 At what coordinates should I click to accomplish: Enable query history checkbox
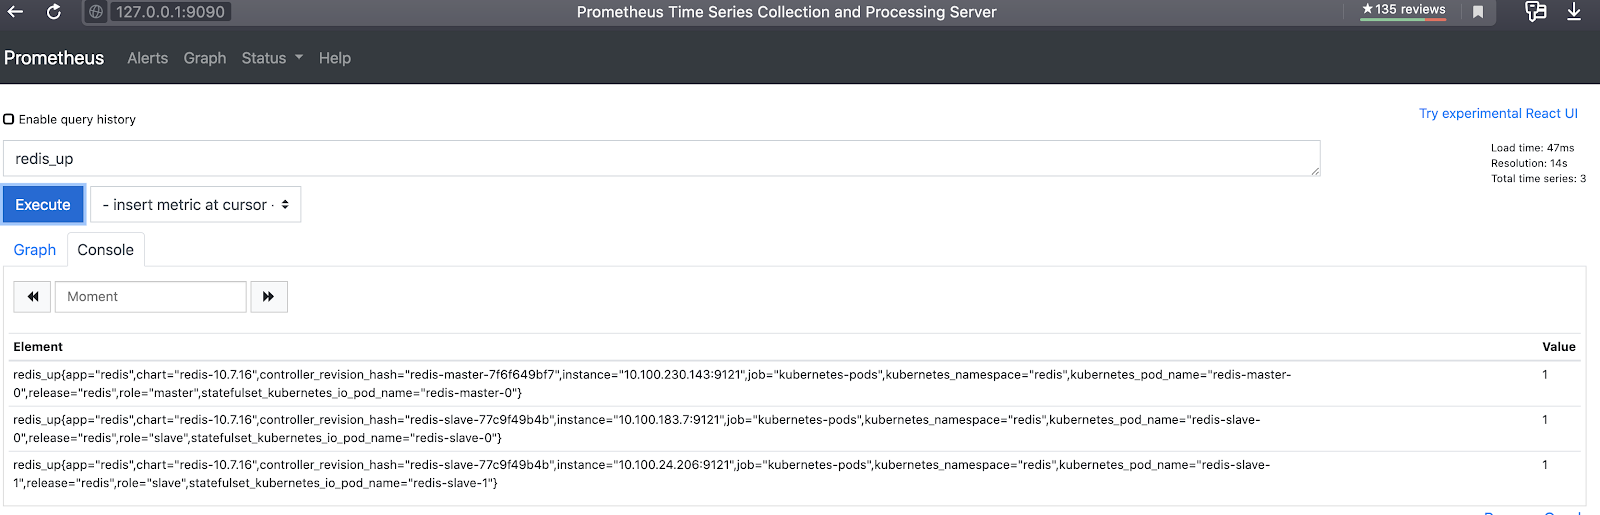(9, 119)
